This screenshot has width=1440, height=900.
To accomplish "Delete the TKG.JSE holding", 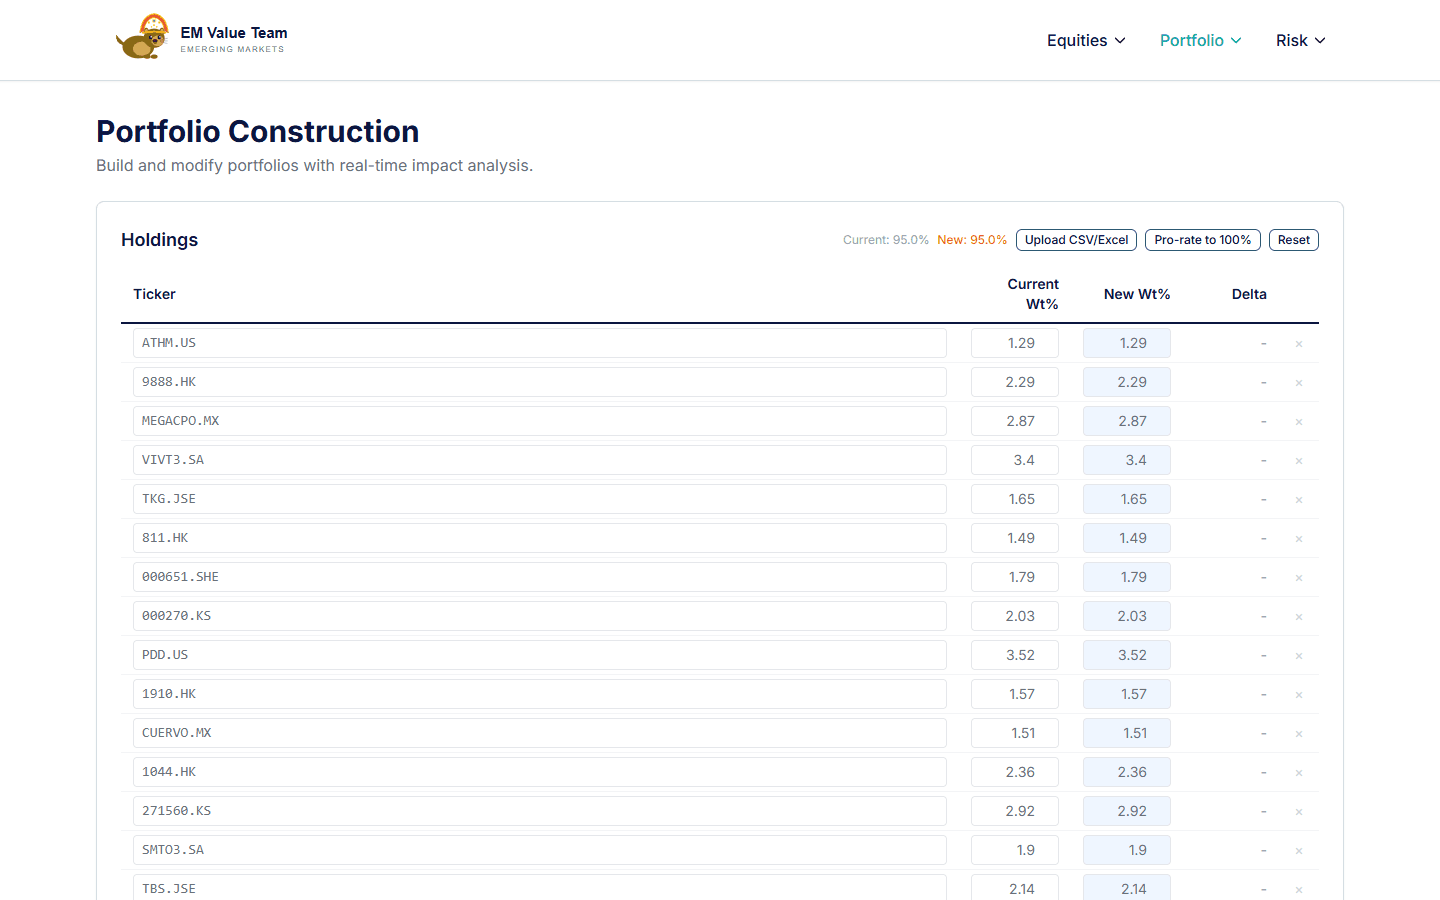I will (x=1298, y=499).
